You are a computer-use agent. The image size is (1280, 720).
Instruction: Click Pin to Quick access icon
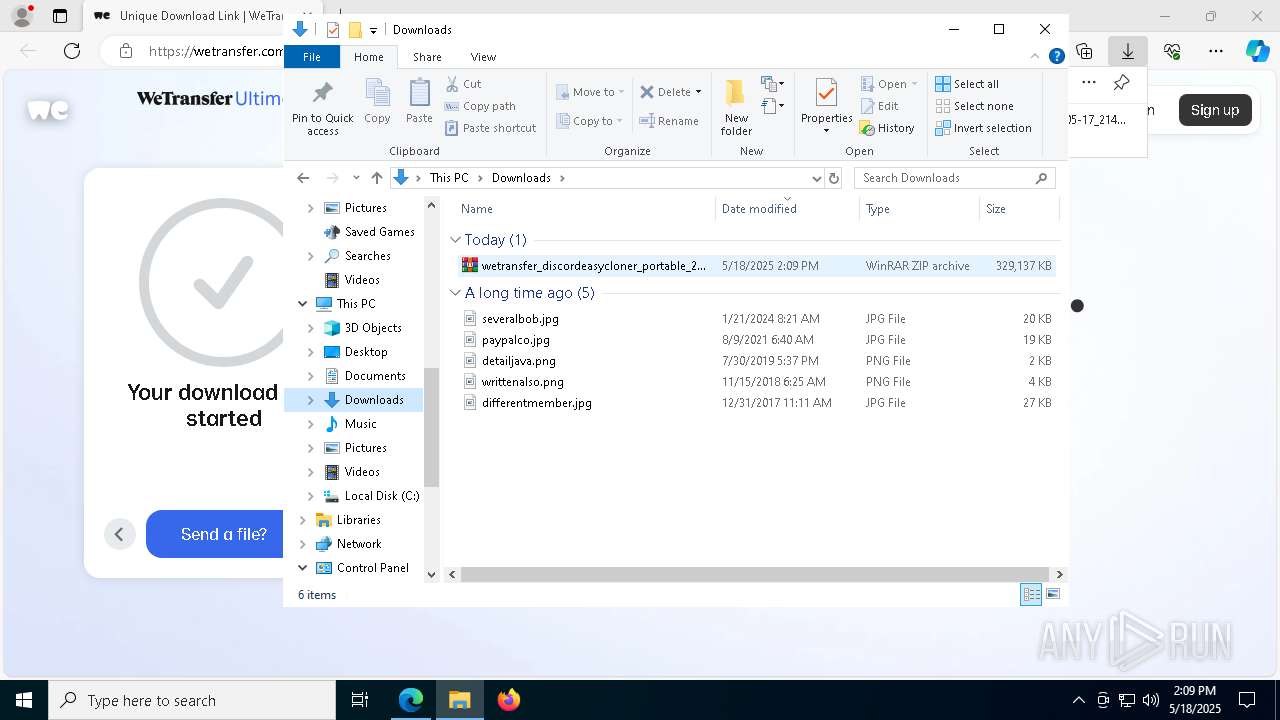tap(322, 108)
